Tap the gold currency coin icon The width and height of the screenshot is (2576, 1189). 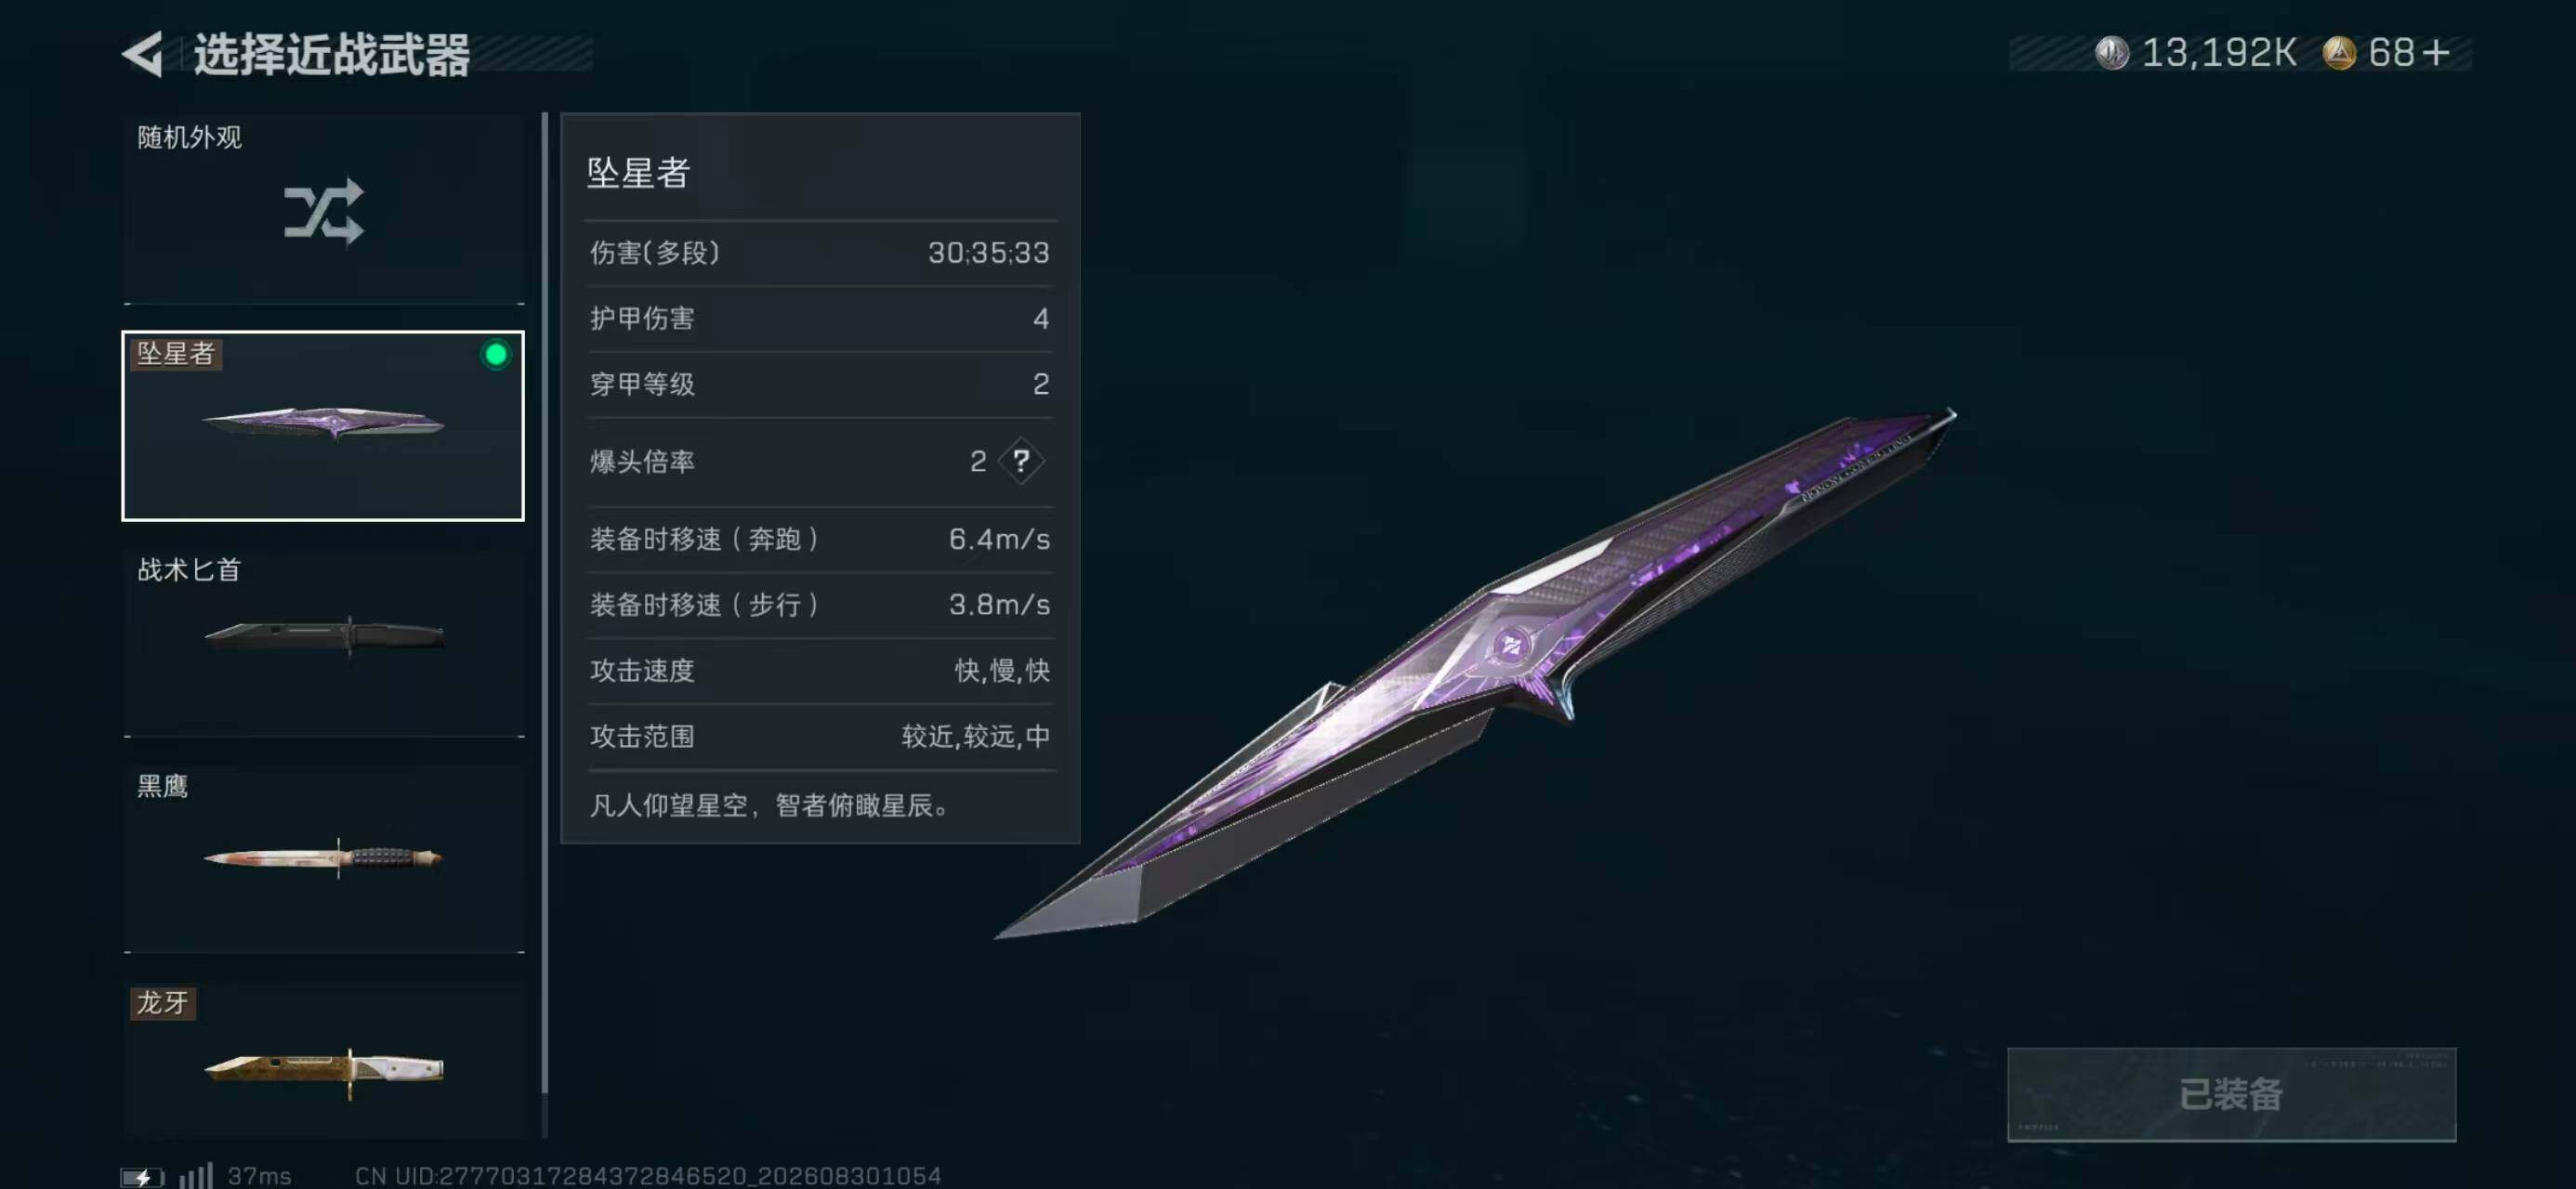2339,53
